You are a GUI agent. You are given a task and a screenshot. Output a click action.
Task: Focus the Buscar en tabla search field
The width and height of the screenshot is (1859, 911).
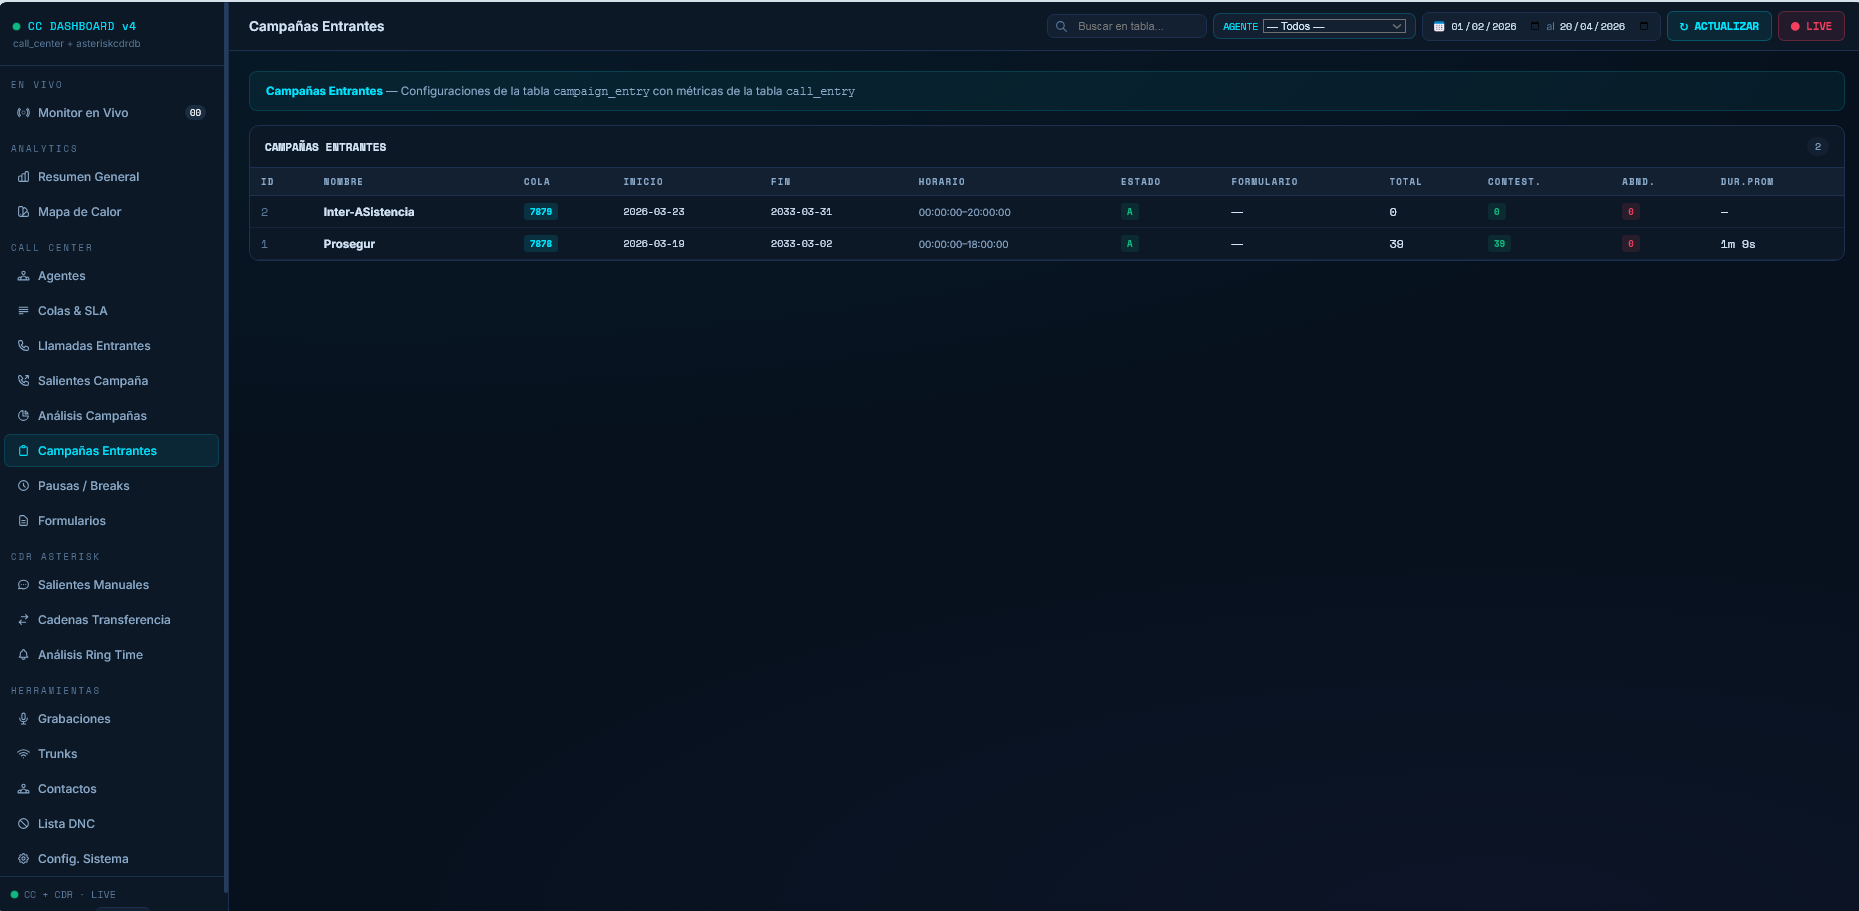1135,27
